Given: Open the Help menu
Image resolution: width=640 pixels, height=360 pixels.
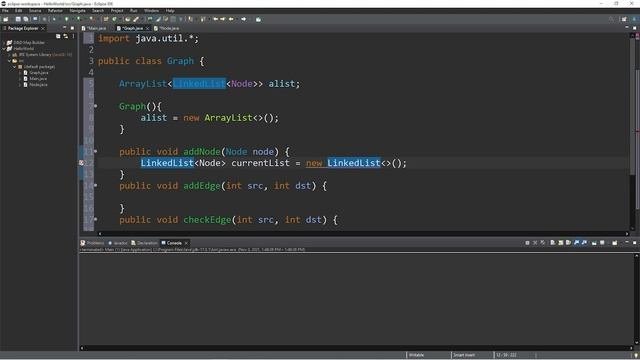Looking at the screenshot, I should pos(170,11).
